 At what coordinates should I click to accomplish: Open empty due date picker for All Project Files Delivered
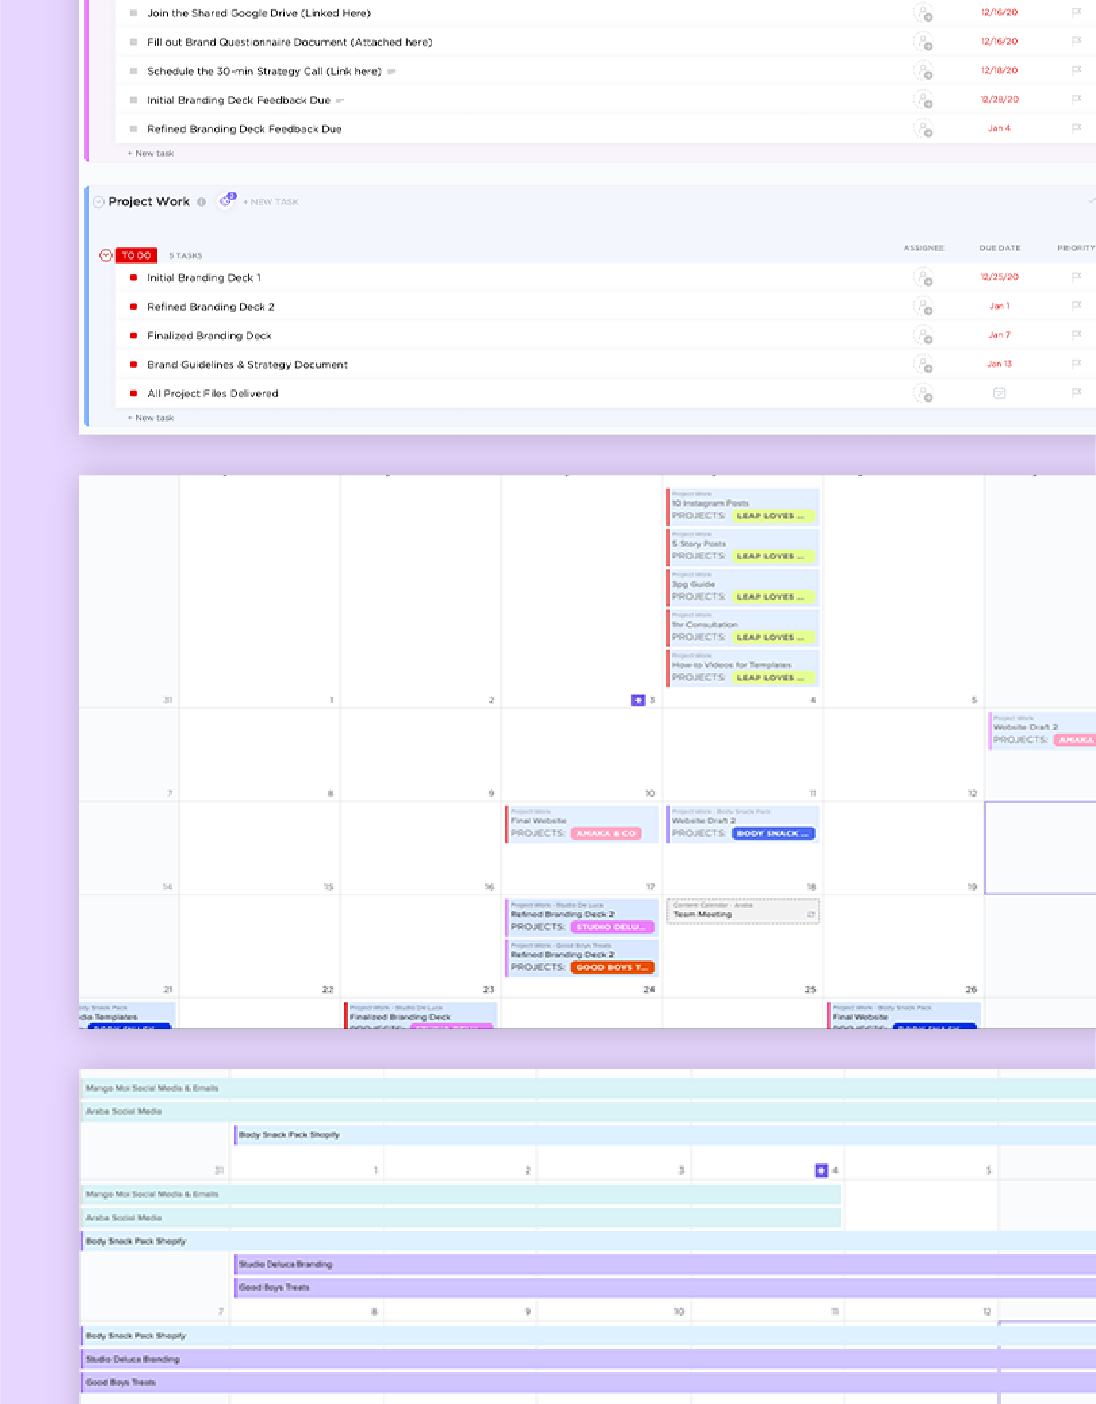999,393
